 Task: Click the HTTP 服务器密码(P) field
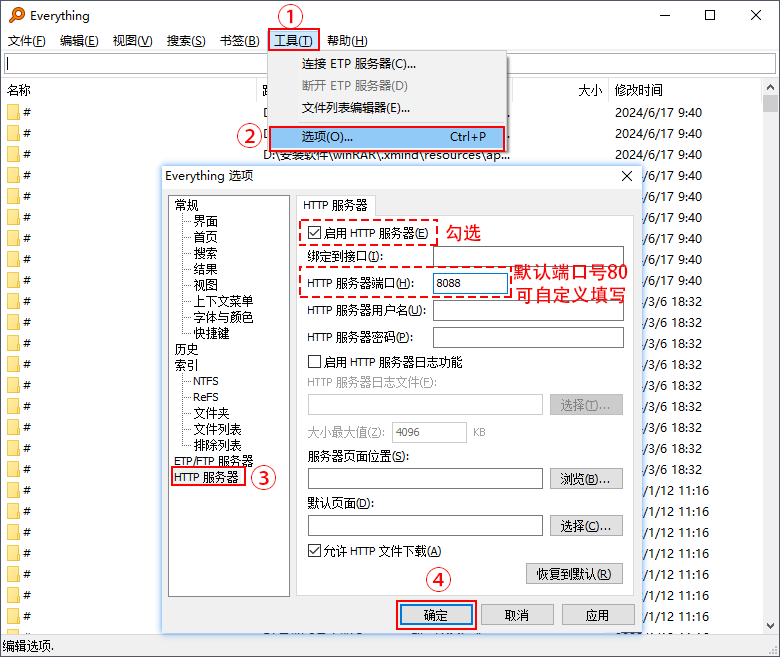click(528, 337)
